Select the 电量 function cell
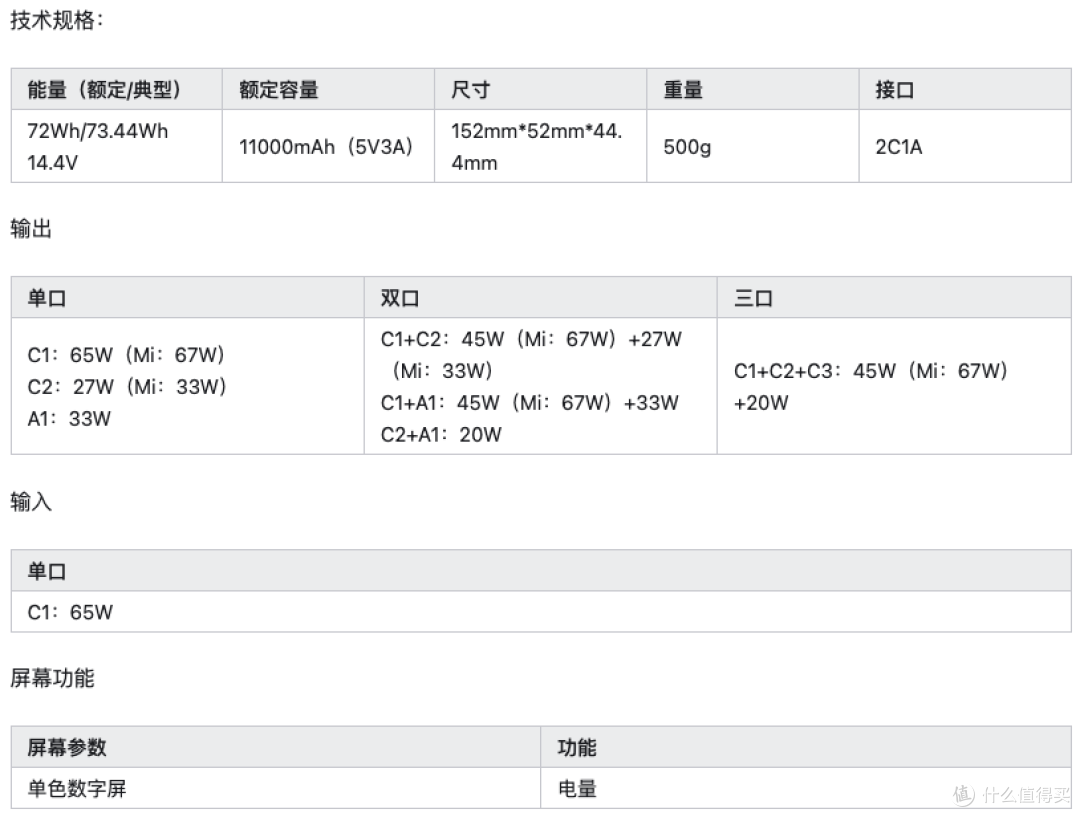The height and width of the screenshot is (817, 1080). click(806, 788)
